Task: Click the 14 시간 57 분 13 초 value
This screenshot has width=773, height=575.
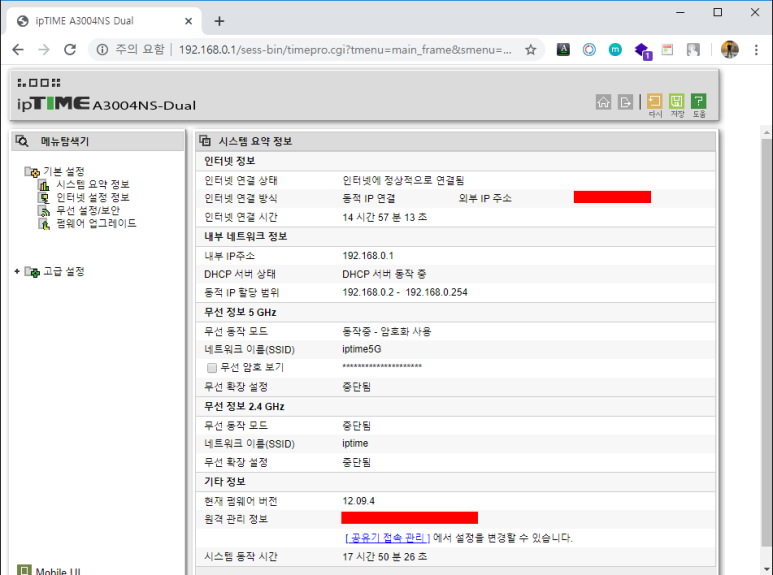Action: [385, 217]
